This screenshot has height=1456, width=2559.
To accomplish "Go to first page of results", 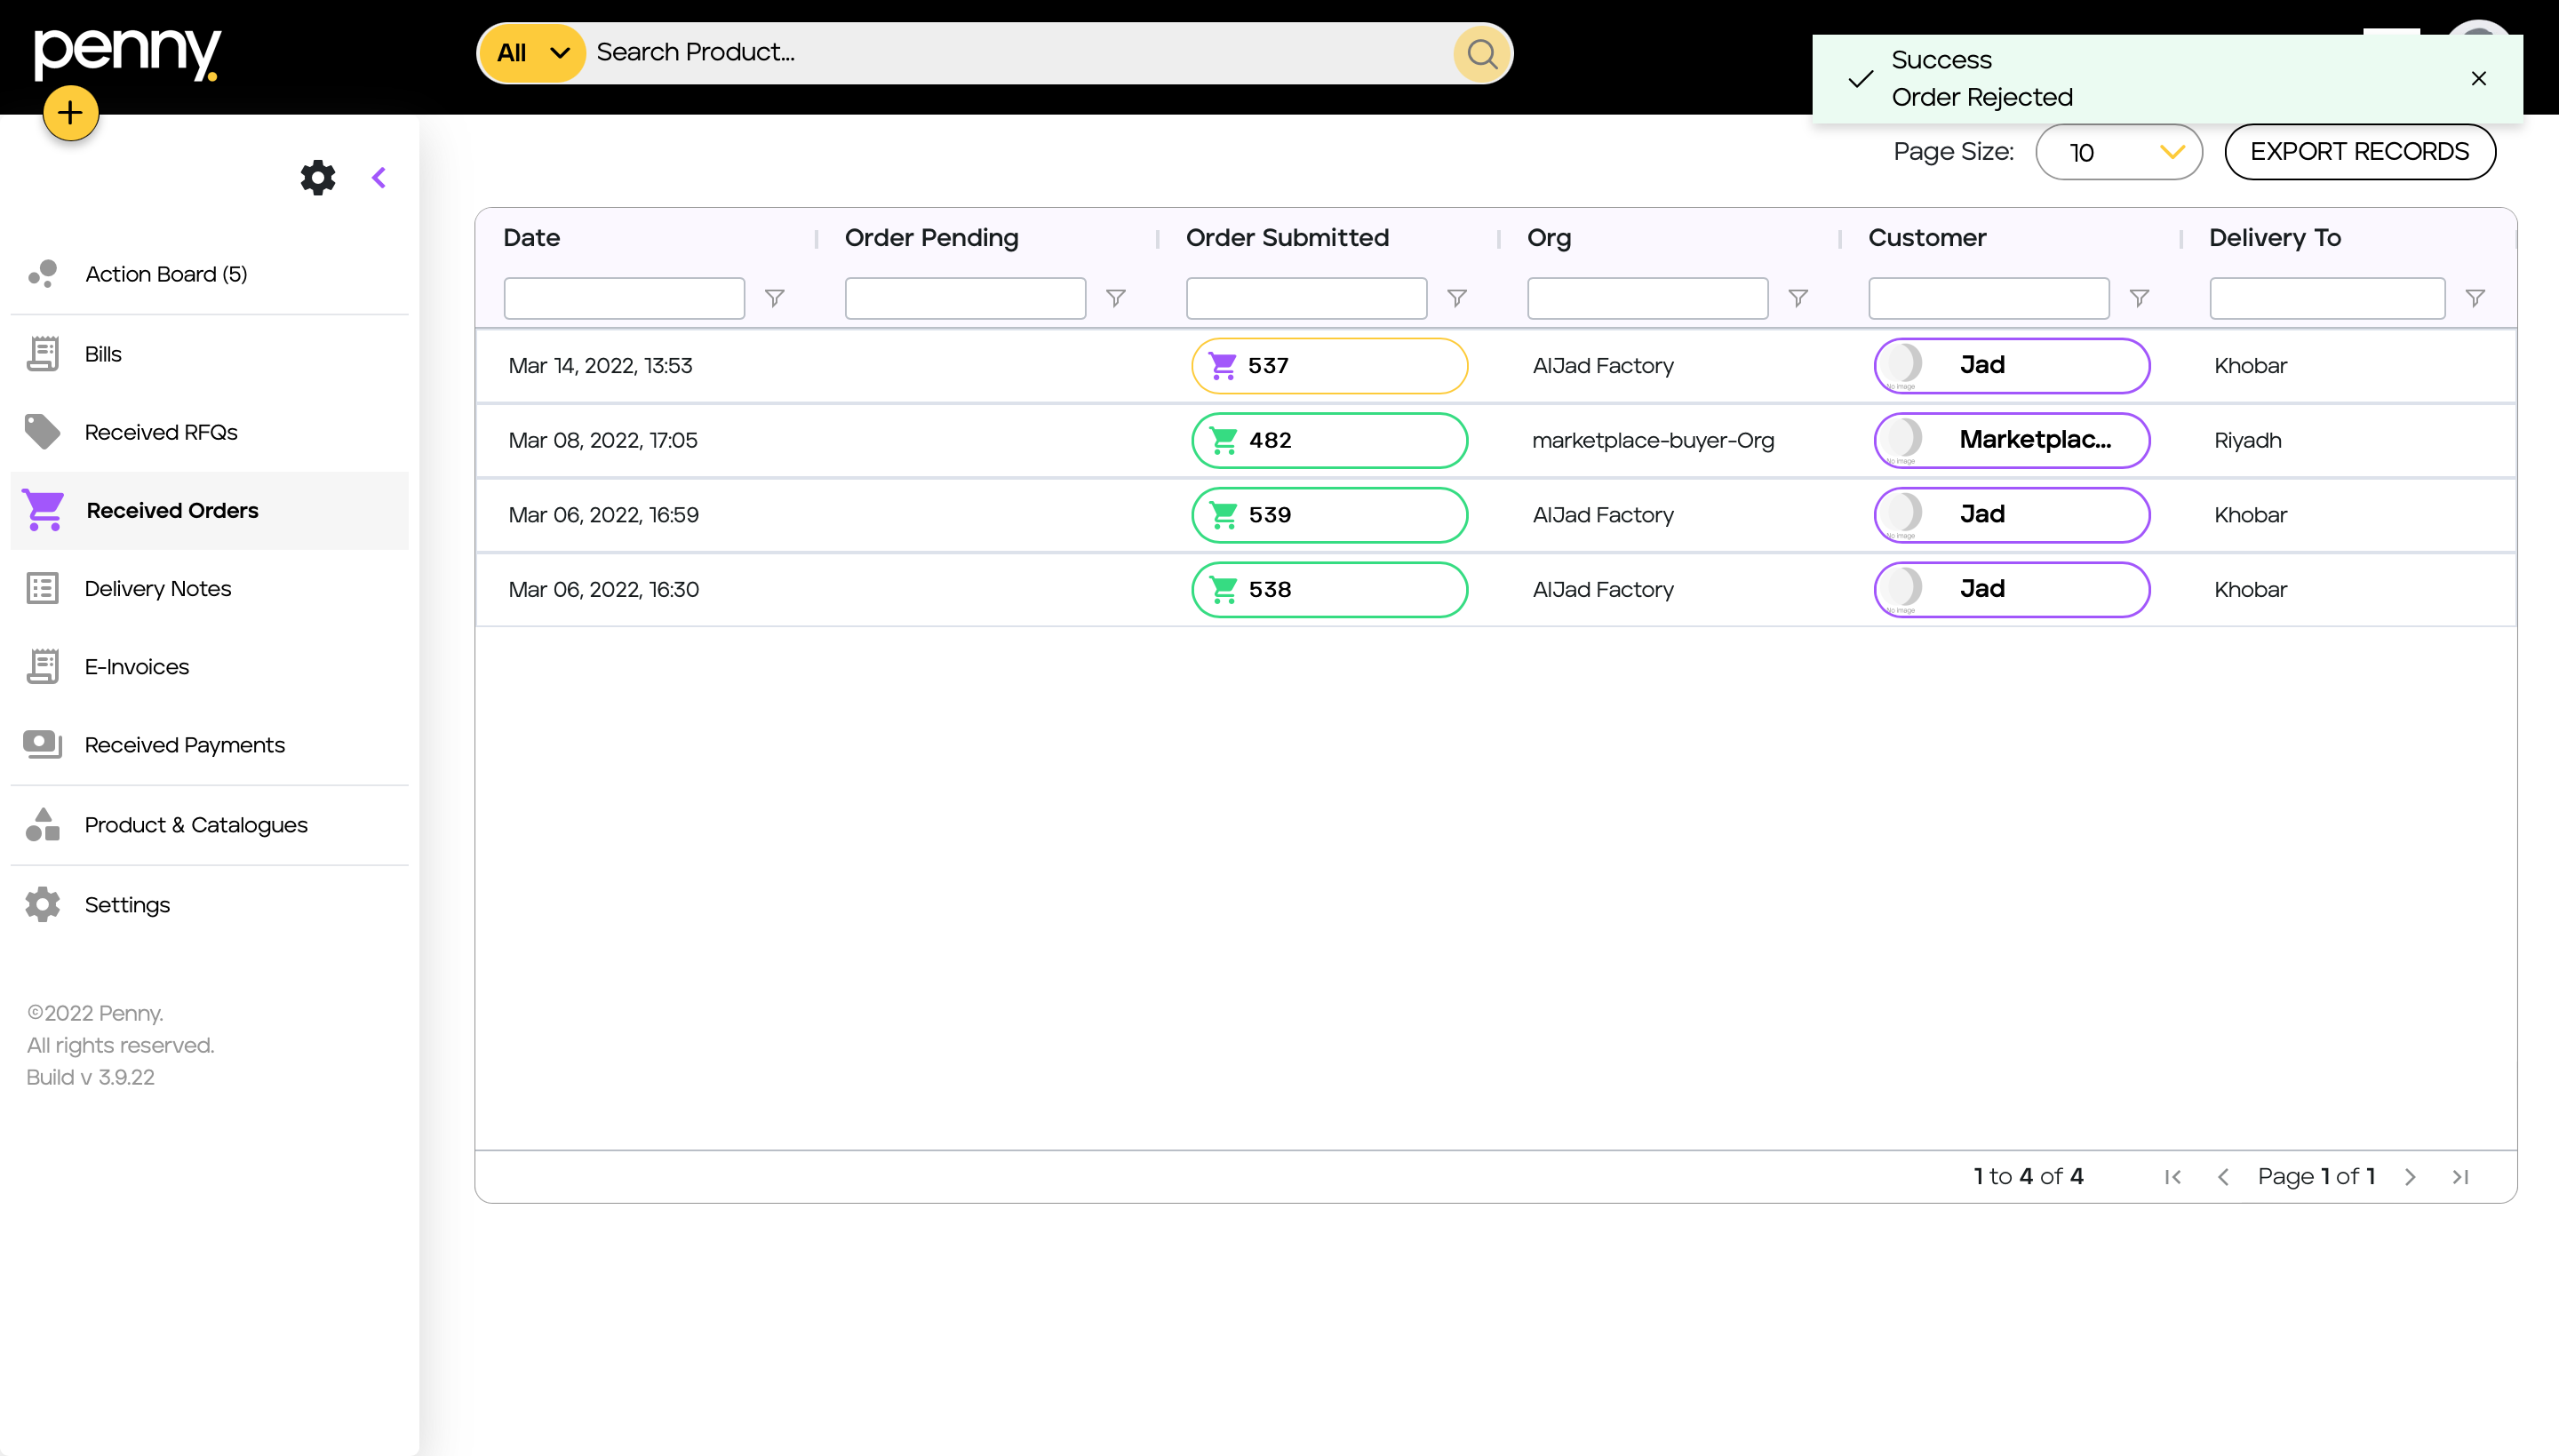I will (x=2172, y=1177).
